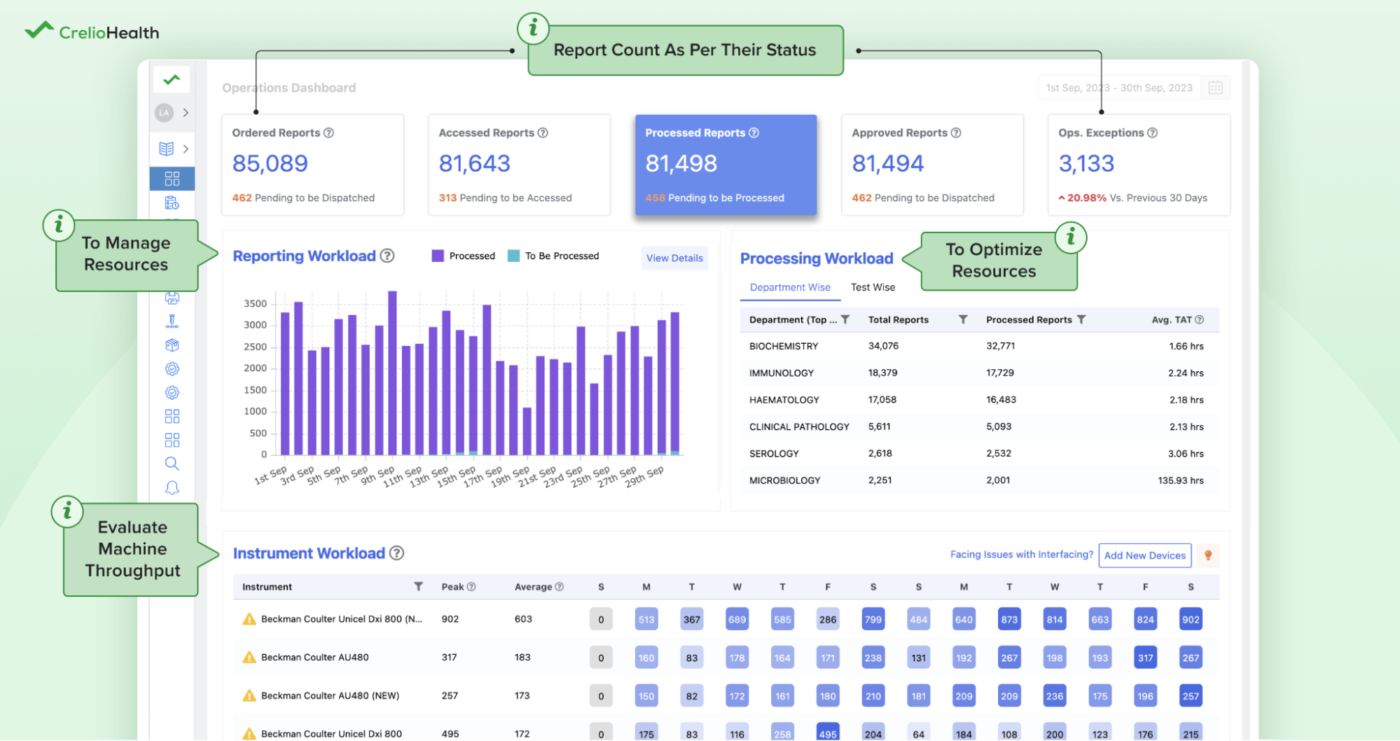Open the microscope stand sidebar icon

pos(172,321)
